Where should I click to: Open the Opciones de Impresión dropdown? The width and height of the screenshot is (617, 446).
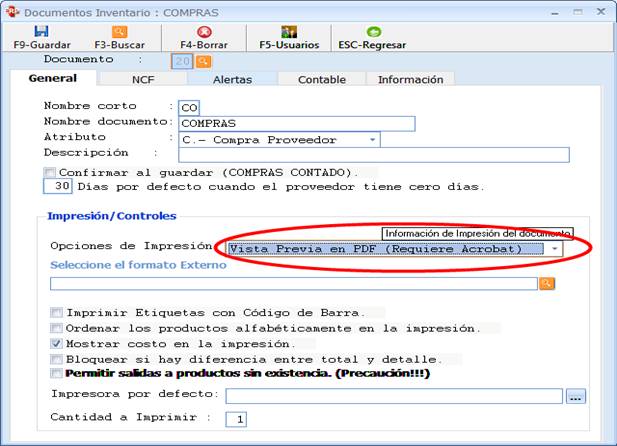point(554,249)
